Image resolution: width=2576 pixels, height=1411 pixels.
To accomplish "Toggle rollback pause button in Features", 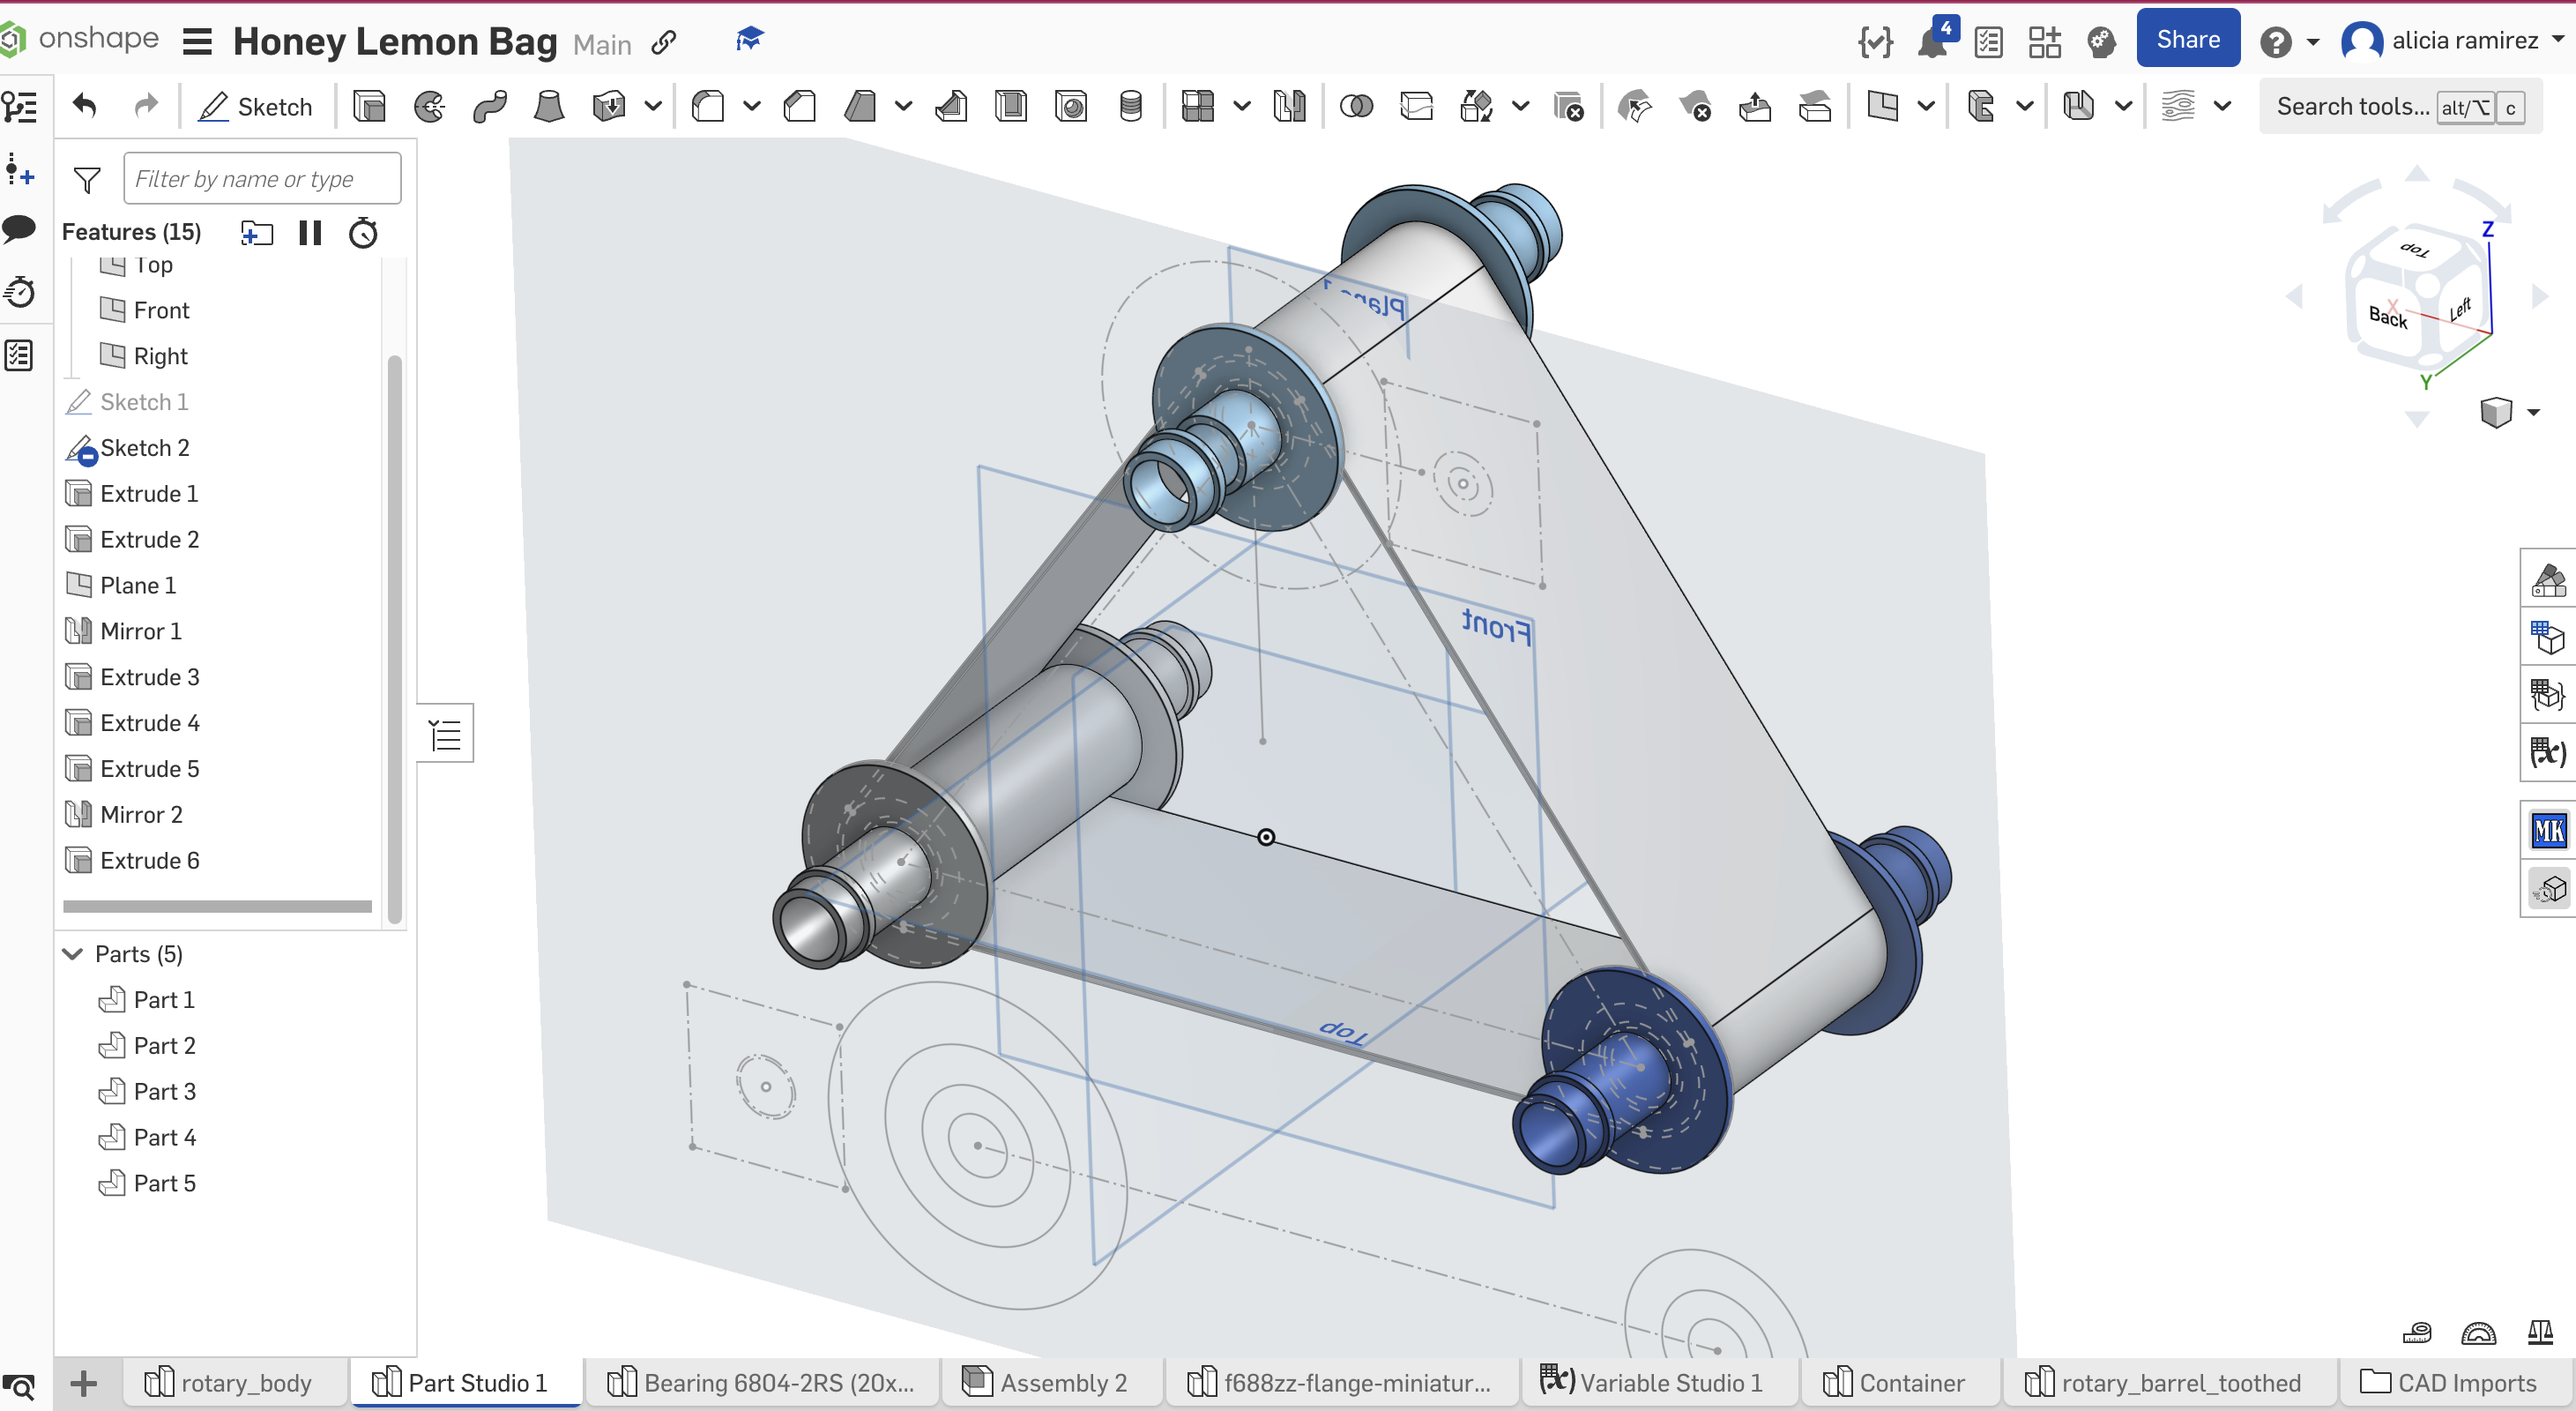I will tap(310, 233).
